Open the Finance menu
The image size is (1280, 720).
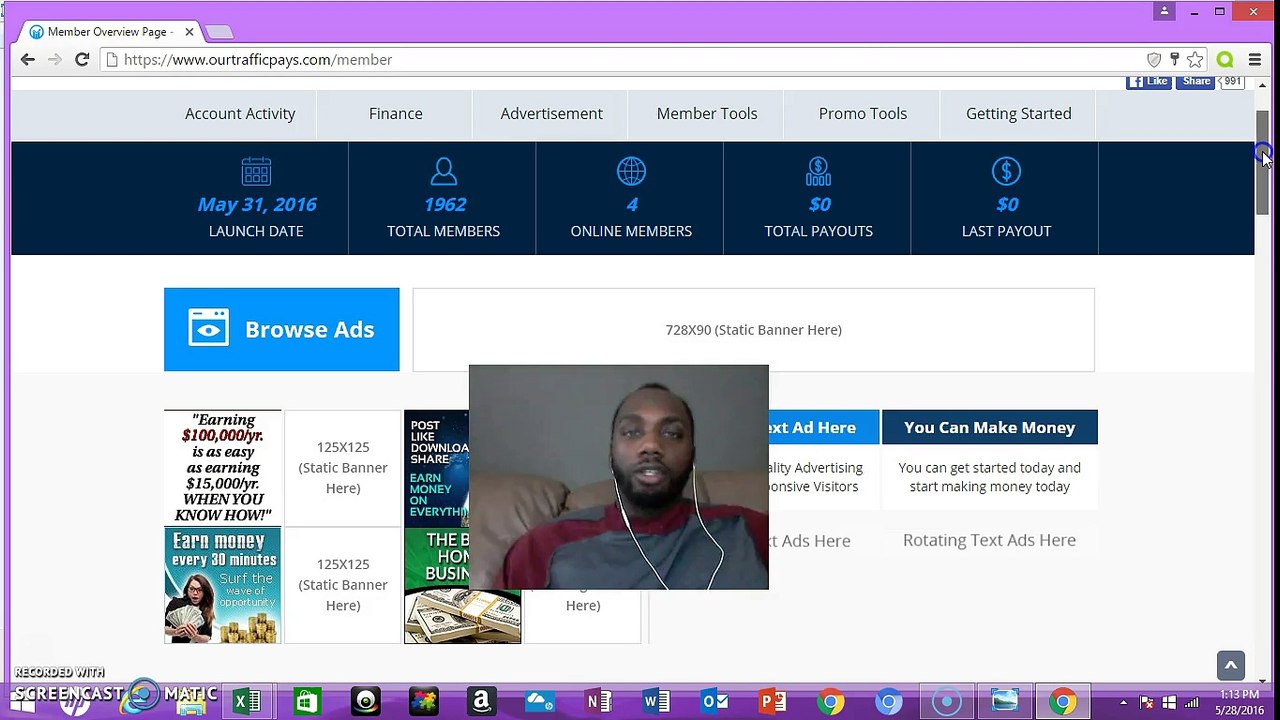[395, 114]
